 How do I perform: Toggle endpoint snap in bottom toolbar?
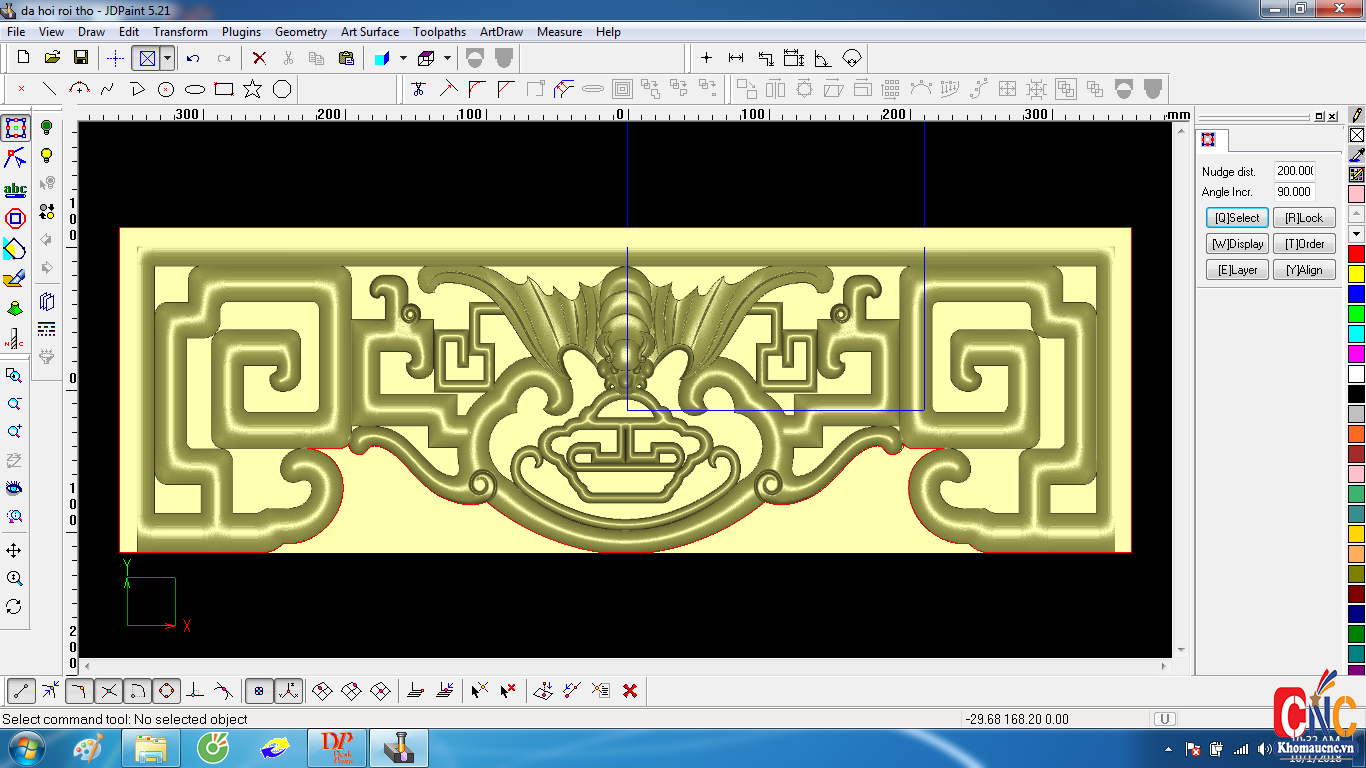coord(22,690)
